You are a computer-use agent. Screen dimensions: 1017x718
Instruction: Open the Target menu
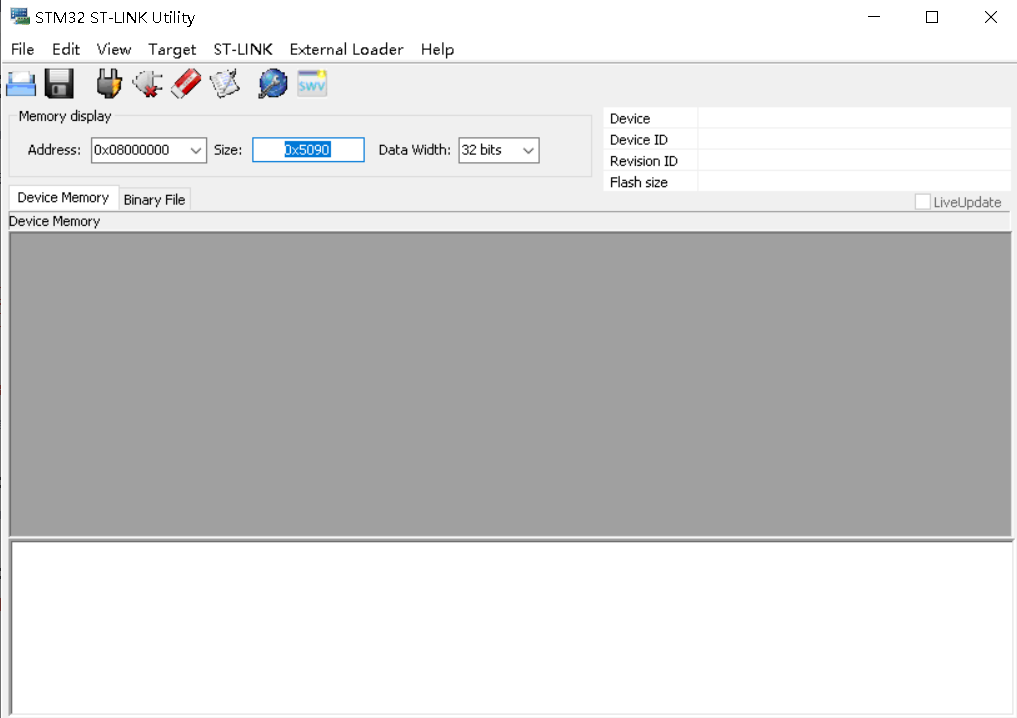(x=172, y=49)
